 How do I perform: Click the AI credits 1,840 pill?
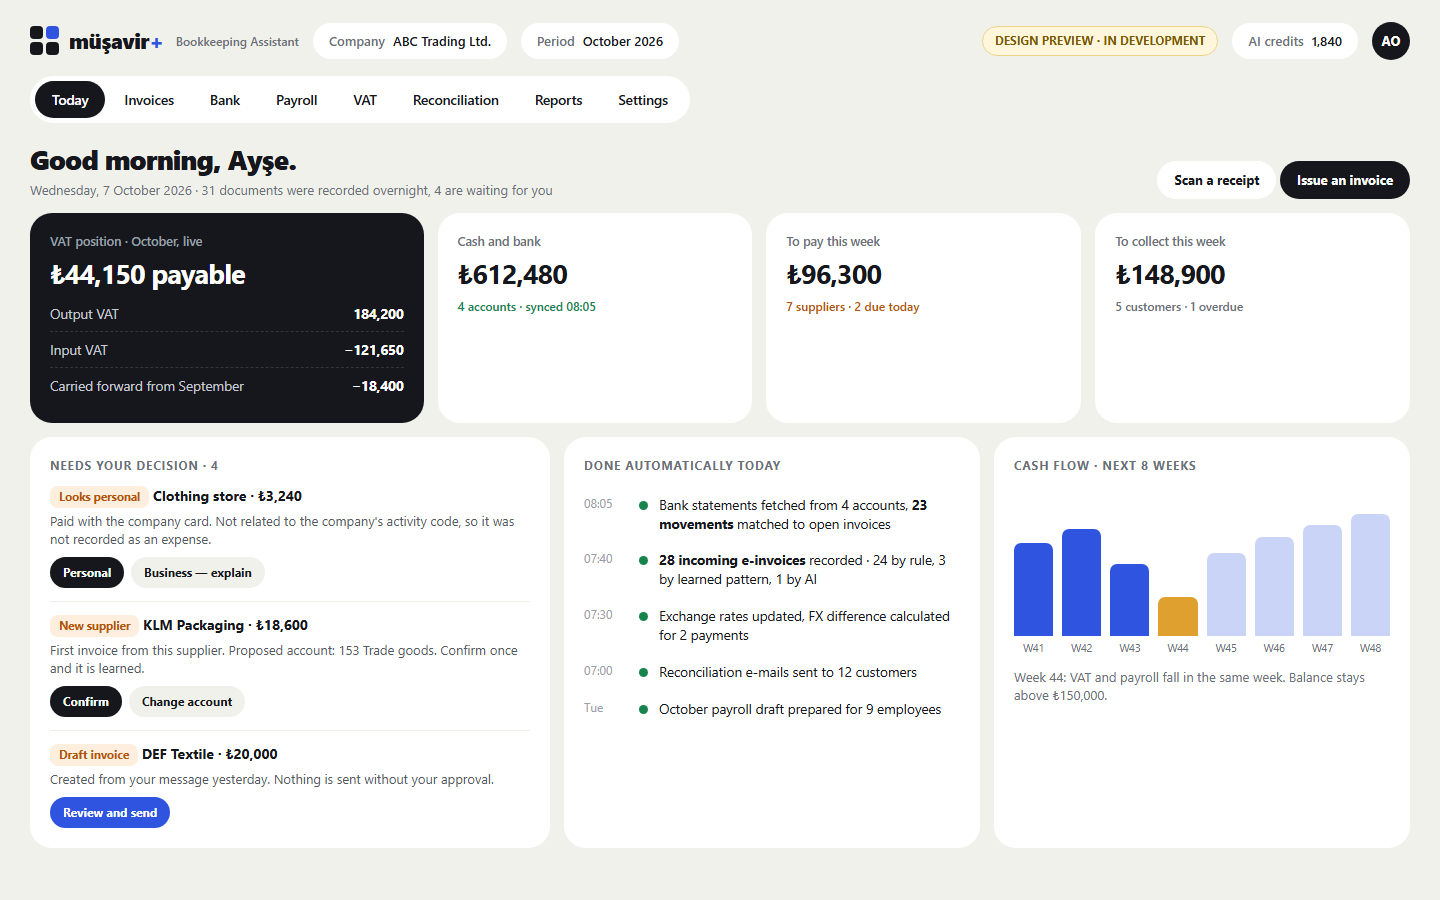1295,41
